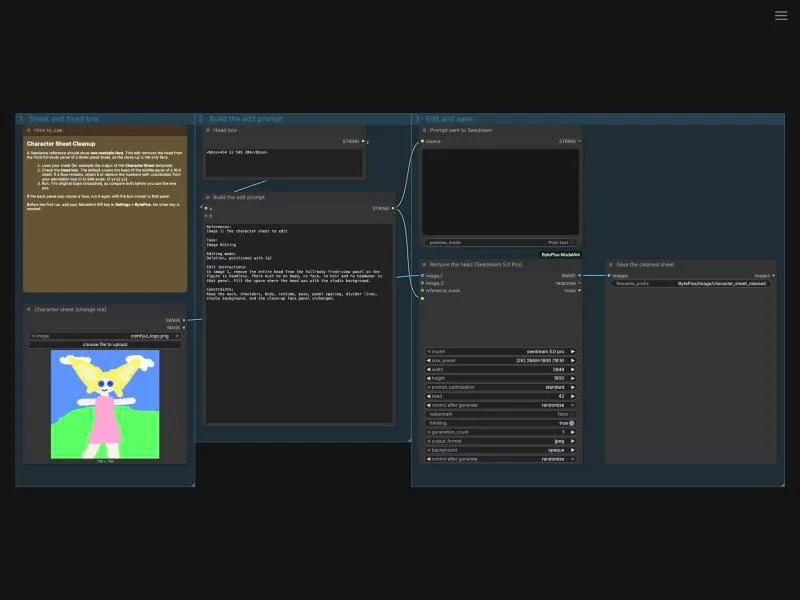Click the image_1 input port

tap(422, 276)
